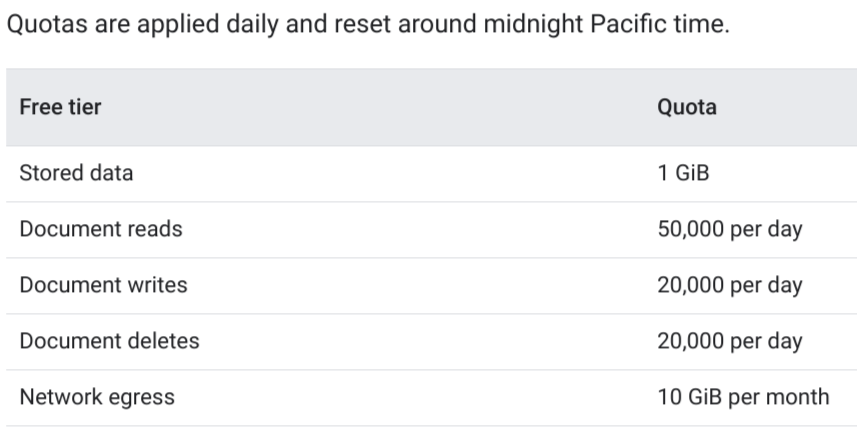The height and width of the screenshot is (441, 857).
Task: Click the "Free tier" column header
Action: [60, 107]
